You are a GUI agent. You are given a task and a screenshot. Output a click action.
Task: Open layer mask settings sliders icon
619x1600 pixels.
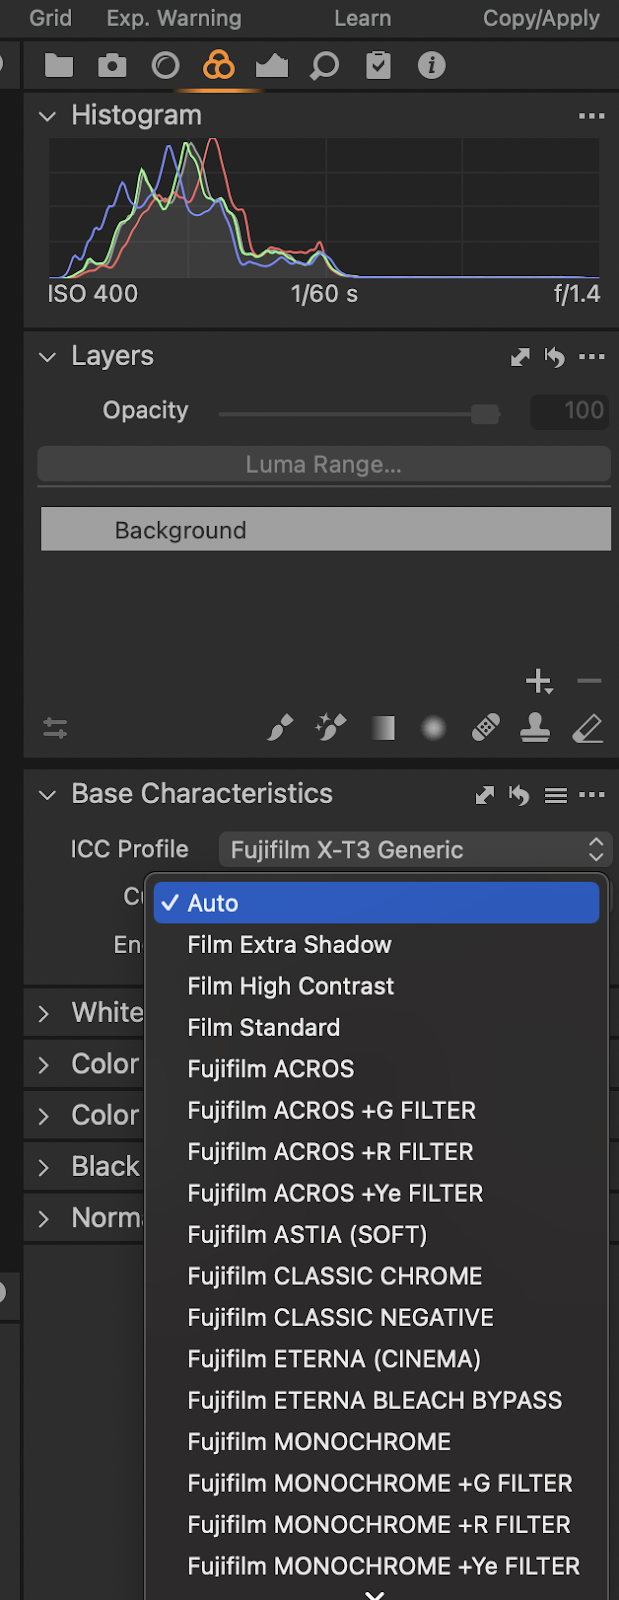point(55,728)
